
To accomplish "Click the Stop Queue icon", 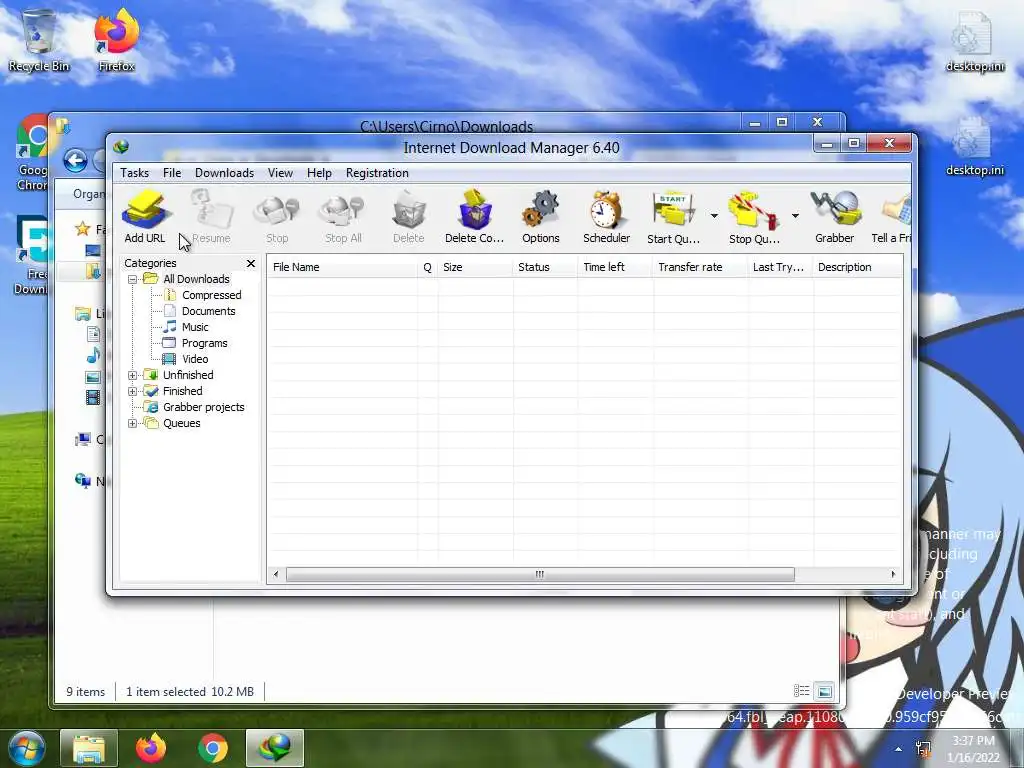I will point(754,217).
